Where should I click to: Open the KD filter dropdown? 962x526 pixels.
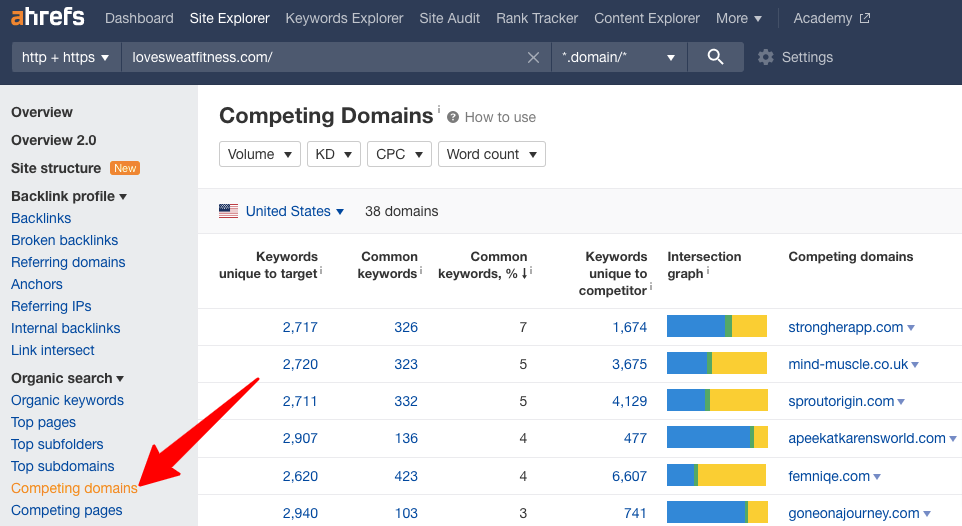(x=334, y=154)
